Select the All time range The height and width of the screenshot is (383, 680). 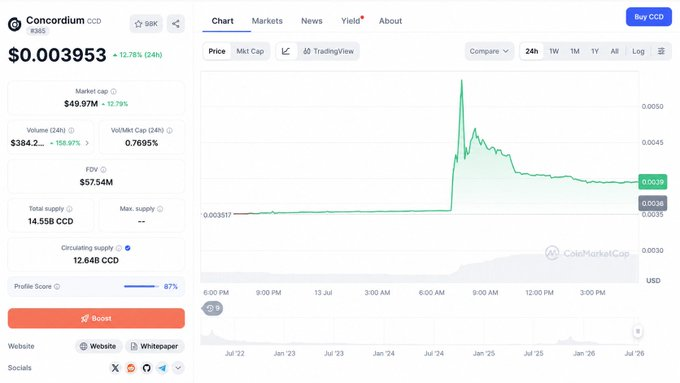click(x=615, y=51)
